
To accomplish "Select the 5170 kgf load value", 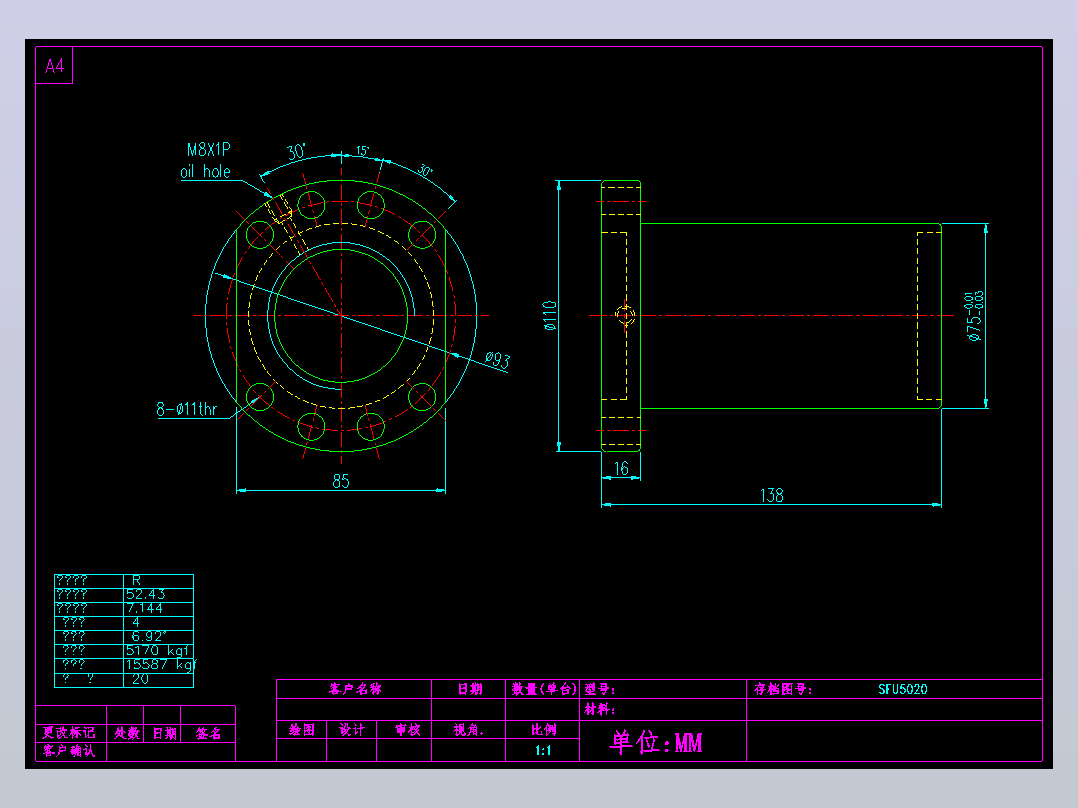I will pos(158,651).
